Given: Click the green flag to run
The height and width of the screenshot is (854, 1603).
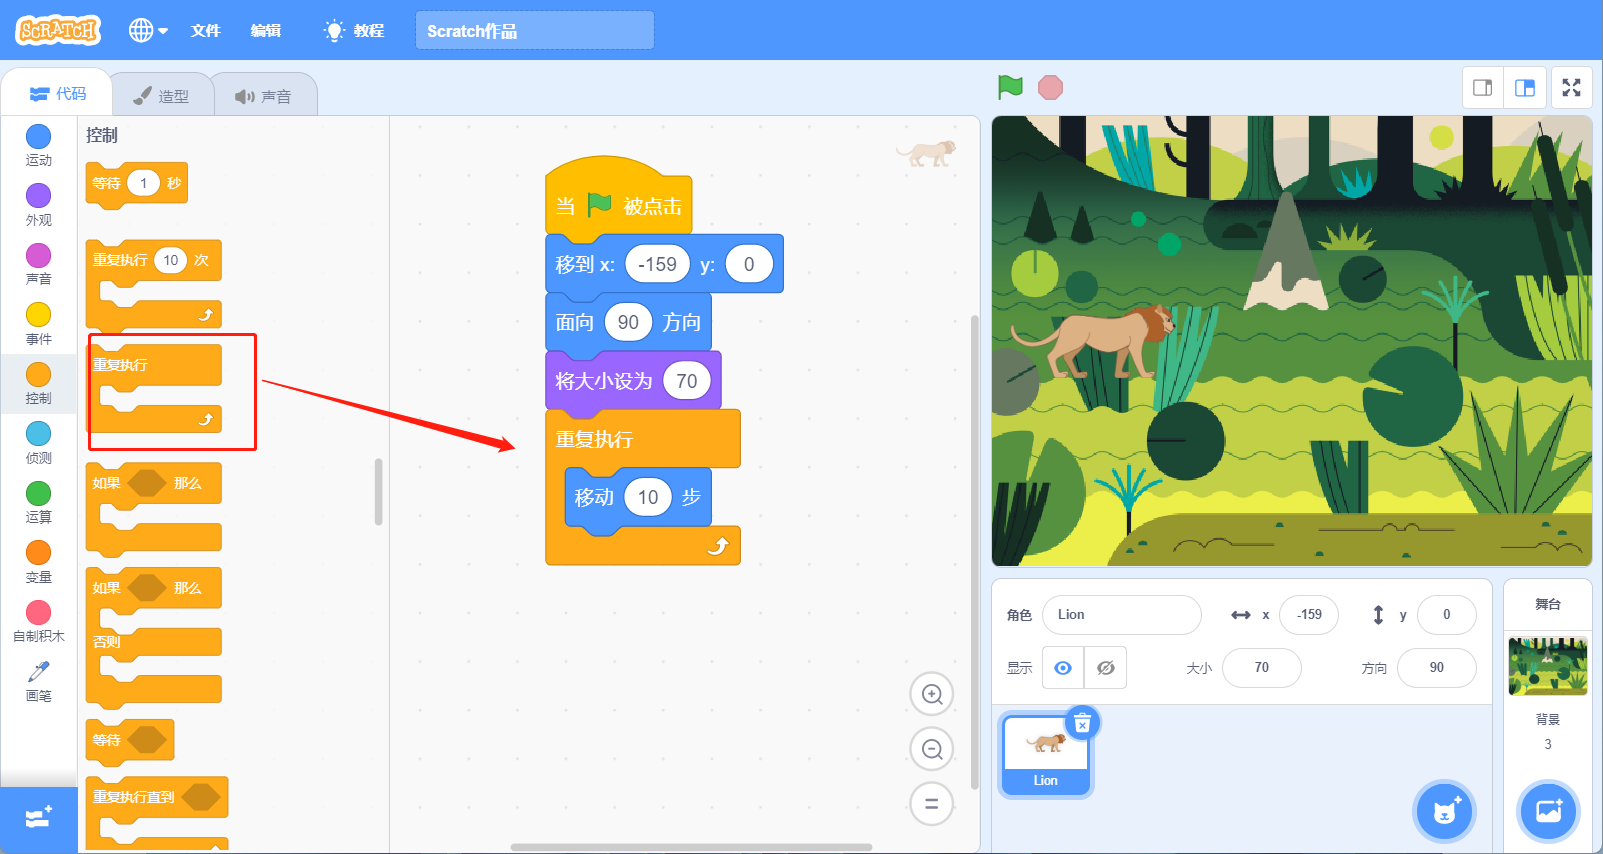Looking at the screenshot, I should [1010, 87].
